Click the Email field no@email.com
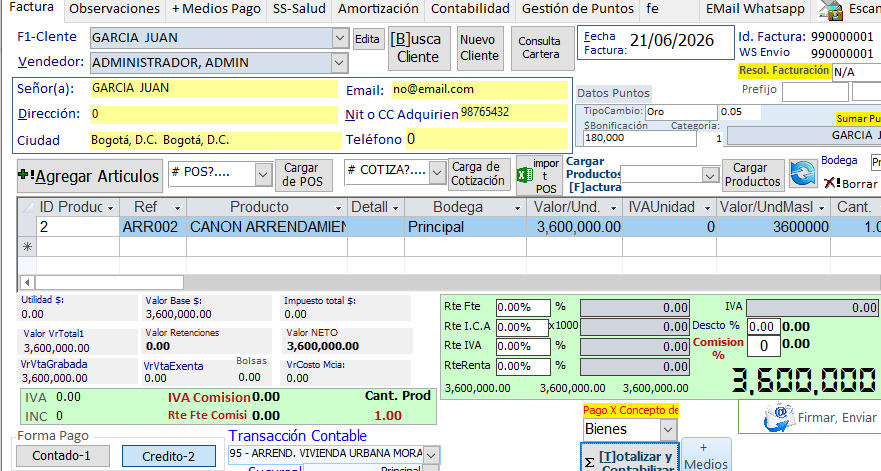The width and height of the screenshot is (881, 471). 480,89
